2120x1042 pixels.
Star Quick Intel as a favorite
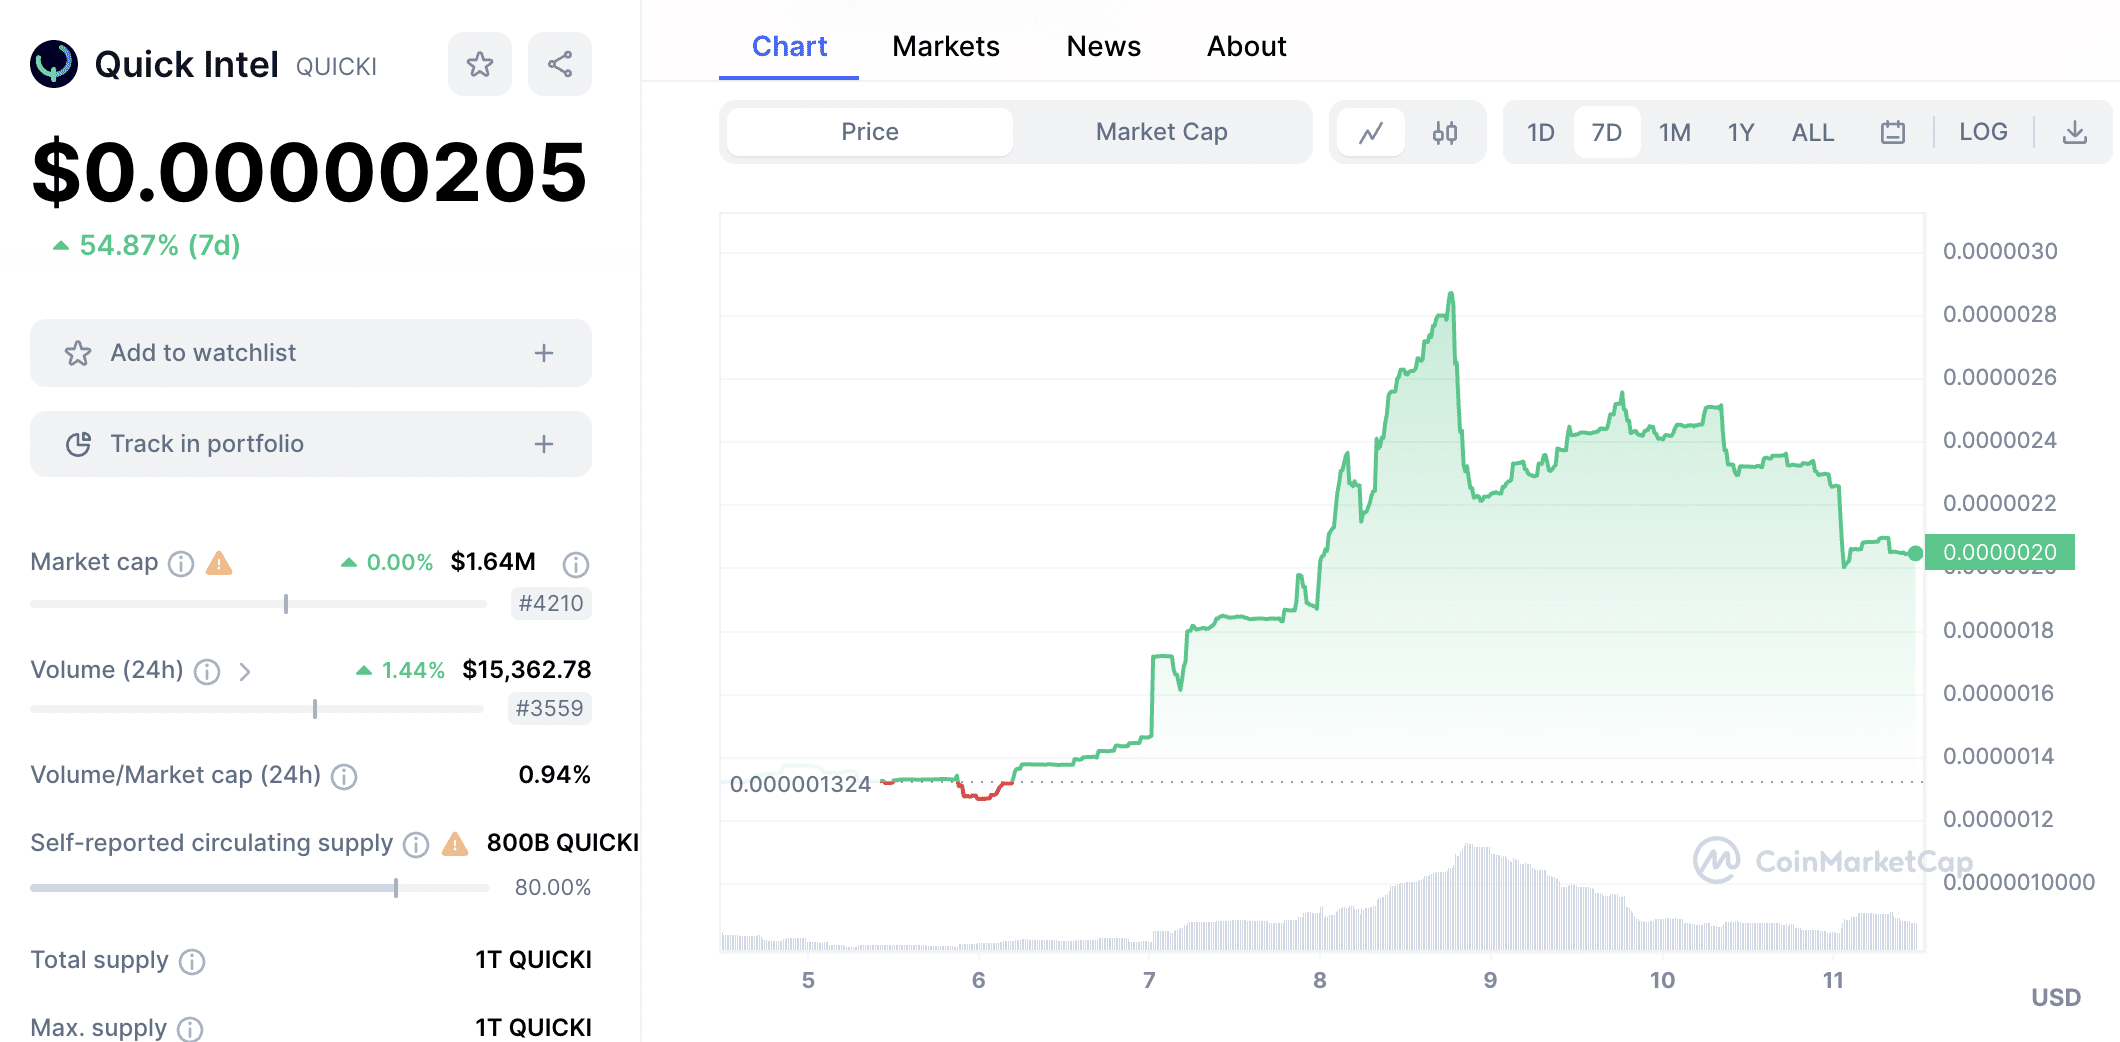click(480, 64)
